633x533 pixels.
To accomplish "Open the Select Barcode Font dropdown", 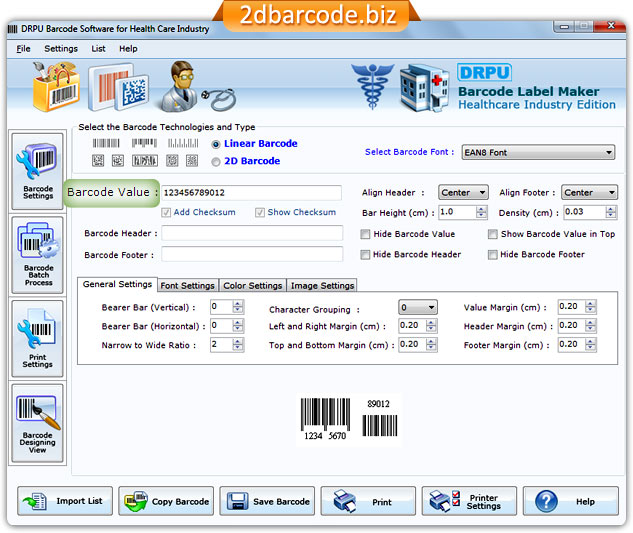I will 538,152.
